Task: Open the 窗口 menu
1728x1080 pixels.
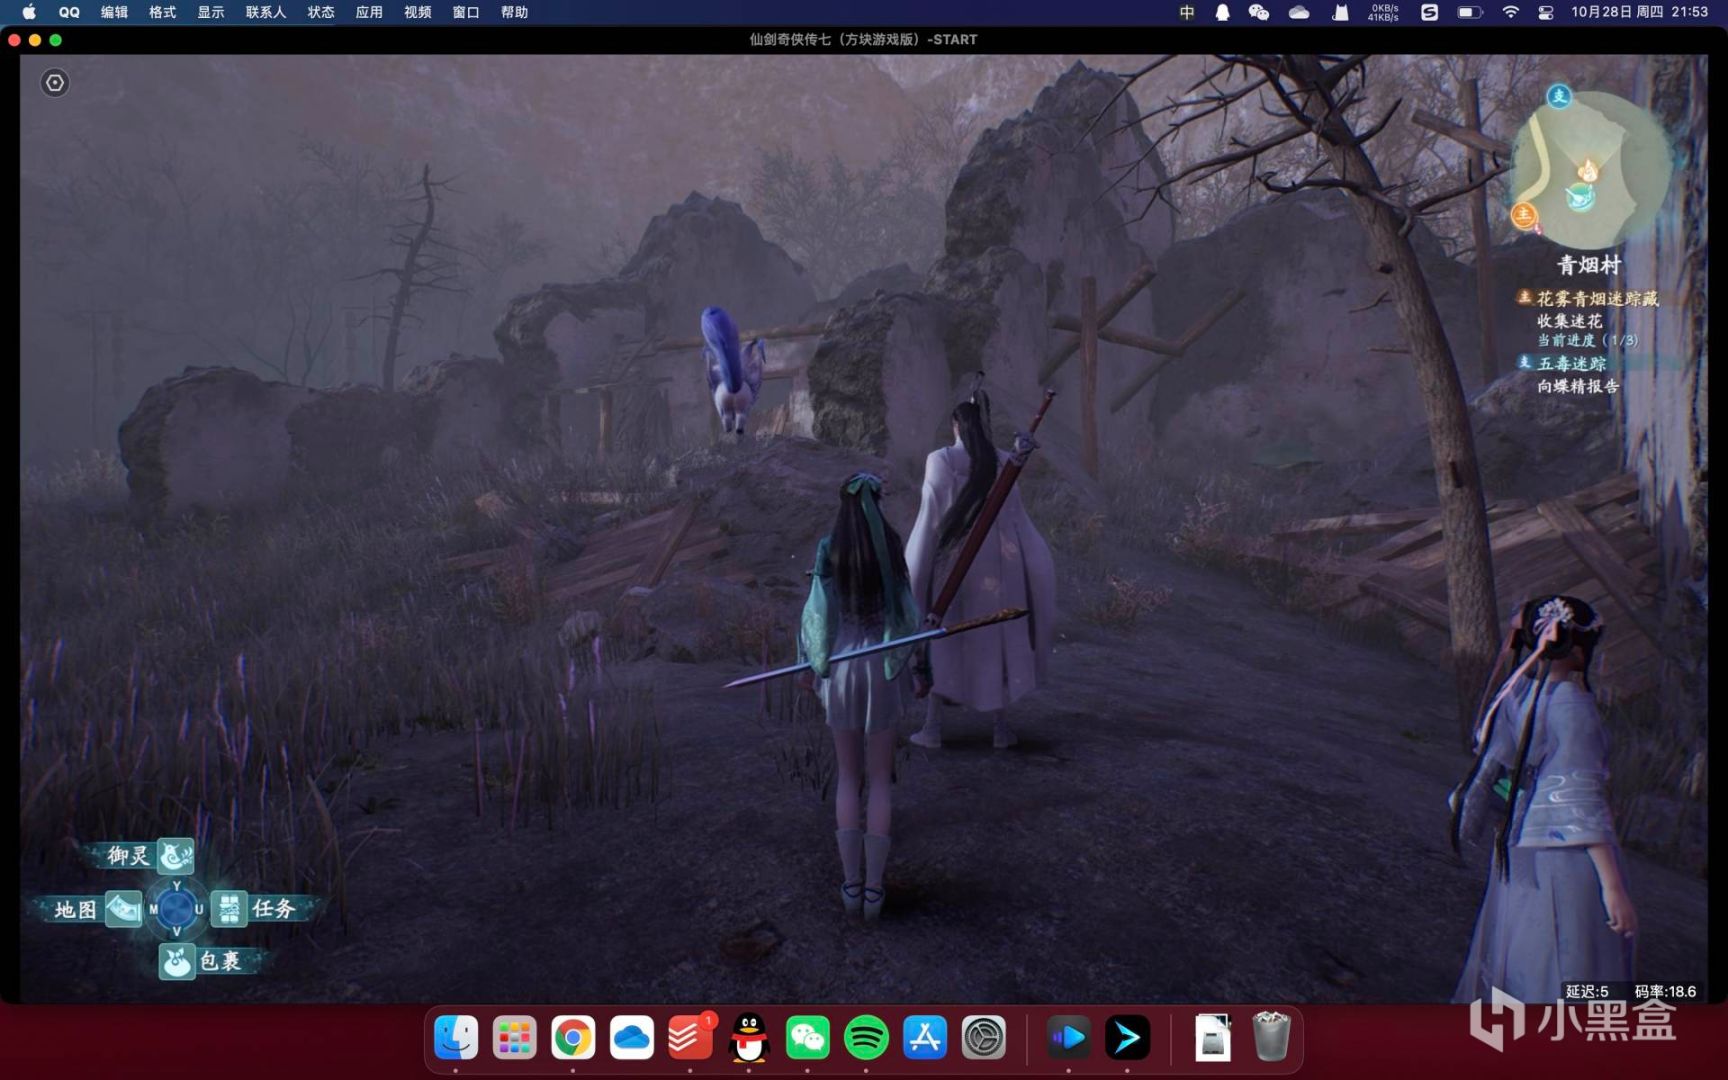Action: point(466,12)
